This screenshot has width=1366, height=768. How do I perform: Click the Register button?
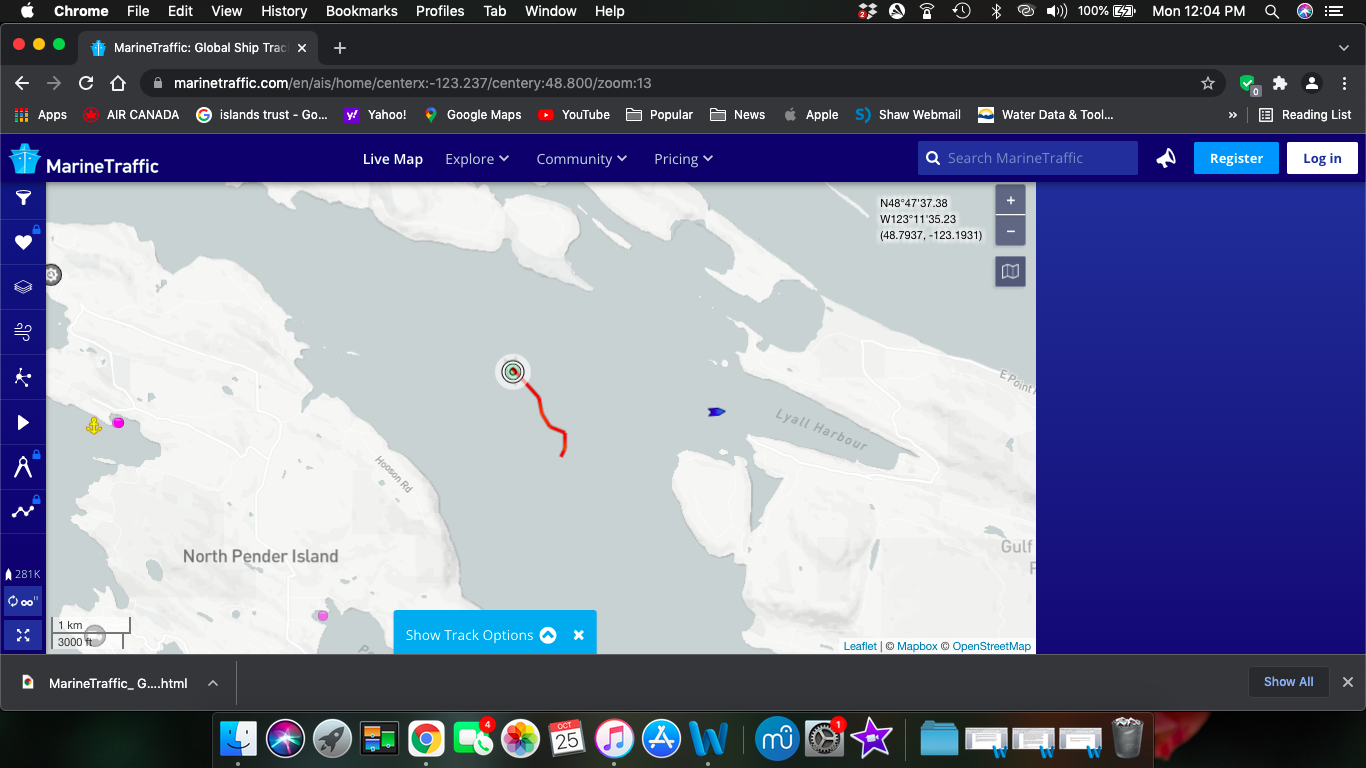tap(1236, 158)
